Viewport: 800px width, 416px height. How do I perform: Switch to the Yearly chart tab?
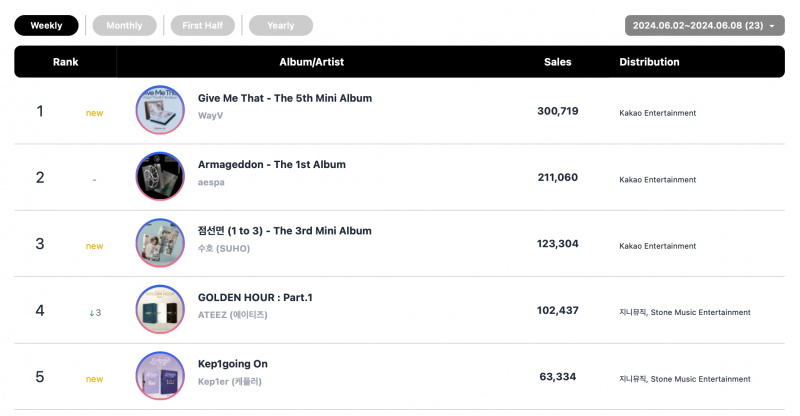(281, 26)
